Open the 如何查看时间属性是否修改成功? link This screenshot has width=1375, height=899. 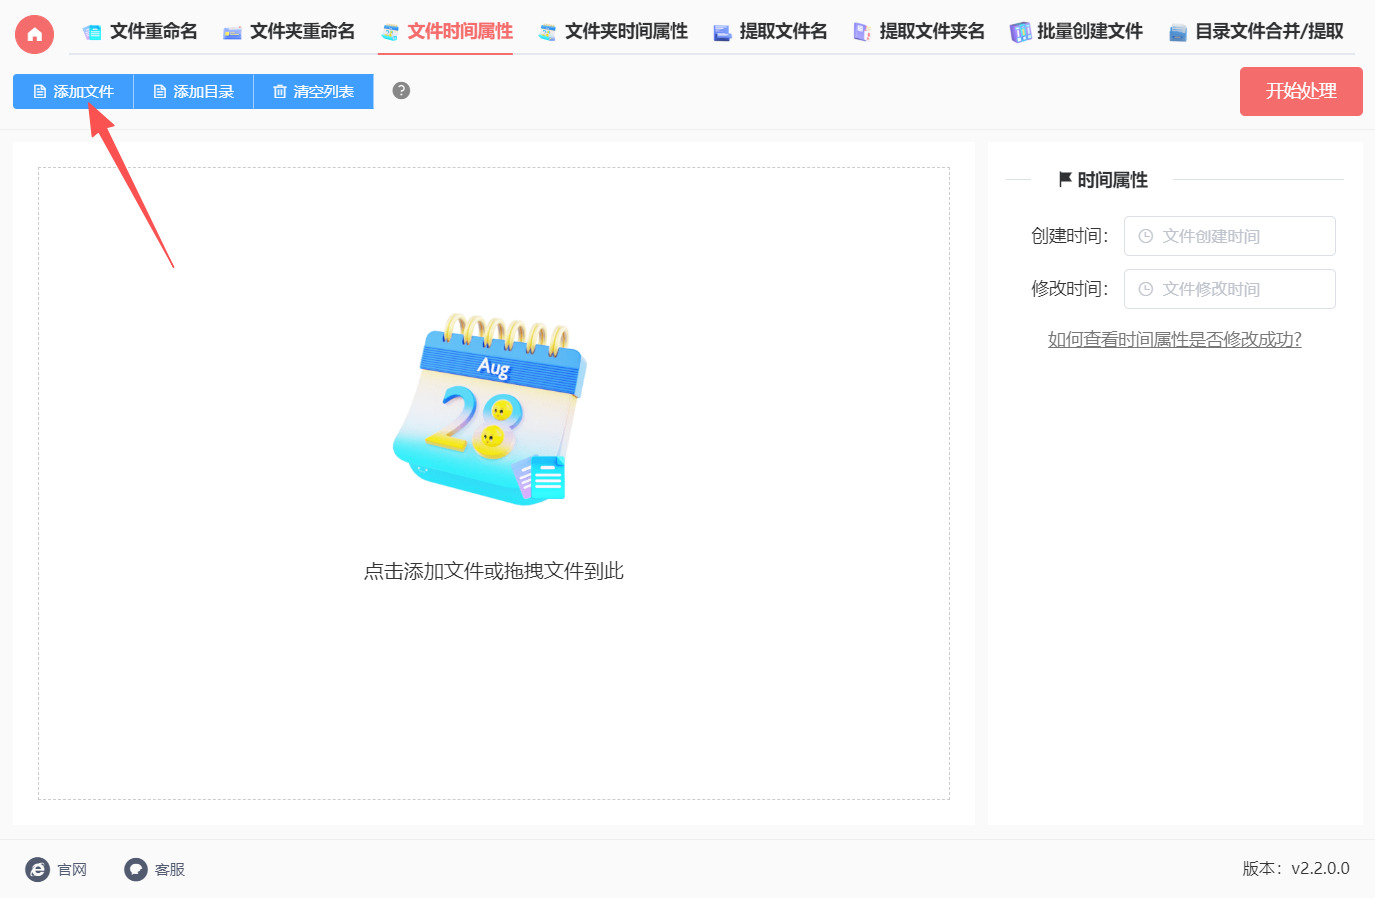1174,340
